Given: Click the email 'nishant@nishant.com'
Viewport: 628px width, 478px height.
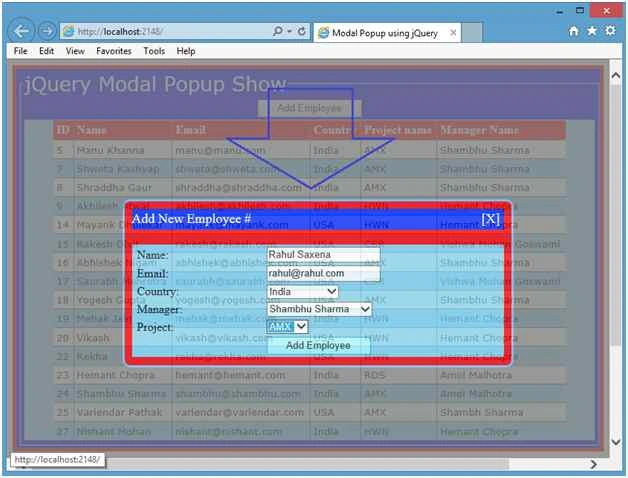Looking at the screenshot, I should 228,432.
